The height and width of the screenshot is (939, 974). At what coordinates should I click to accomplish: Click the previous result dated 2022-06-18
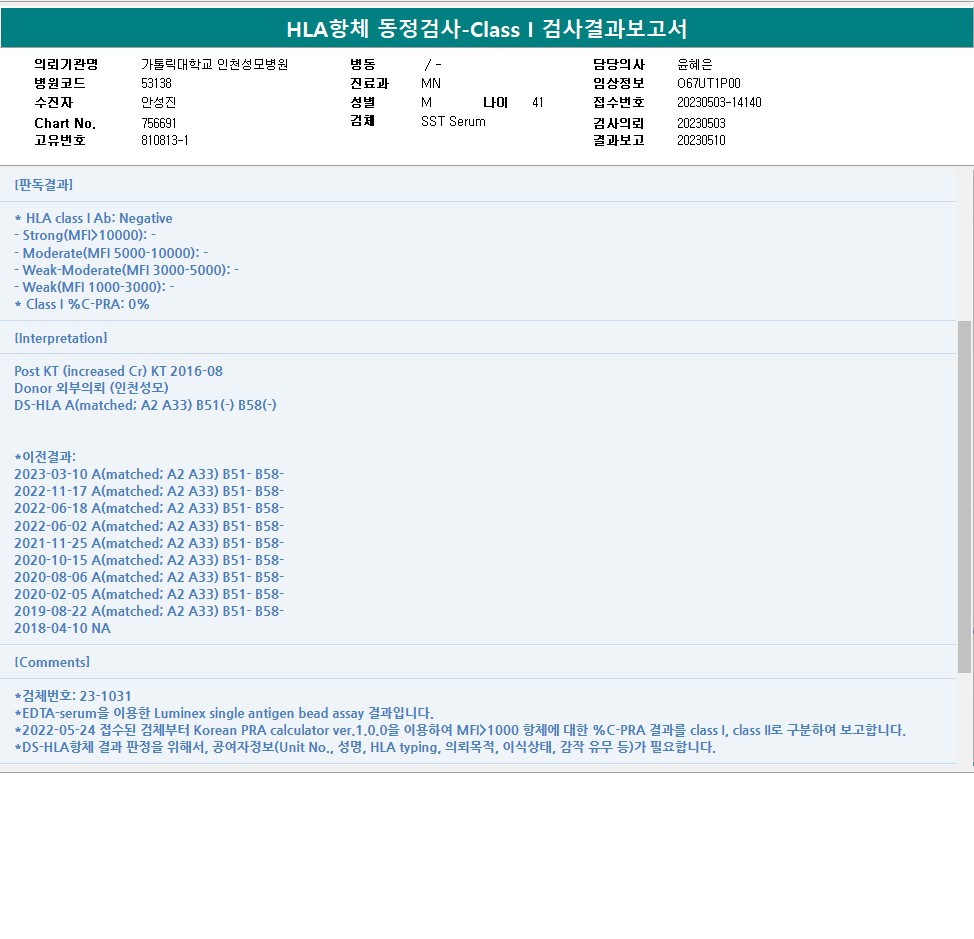click(149, 508)
